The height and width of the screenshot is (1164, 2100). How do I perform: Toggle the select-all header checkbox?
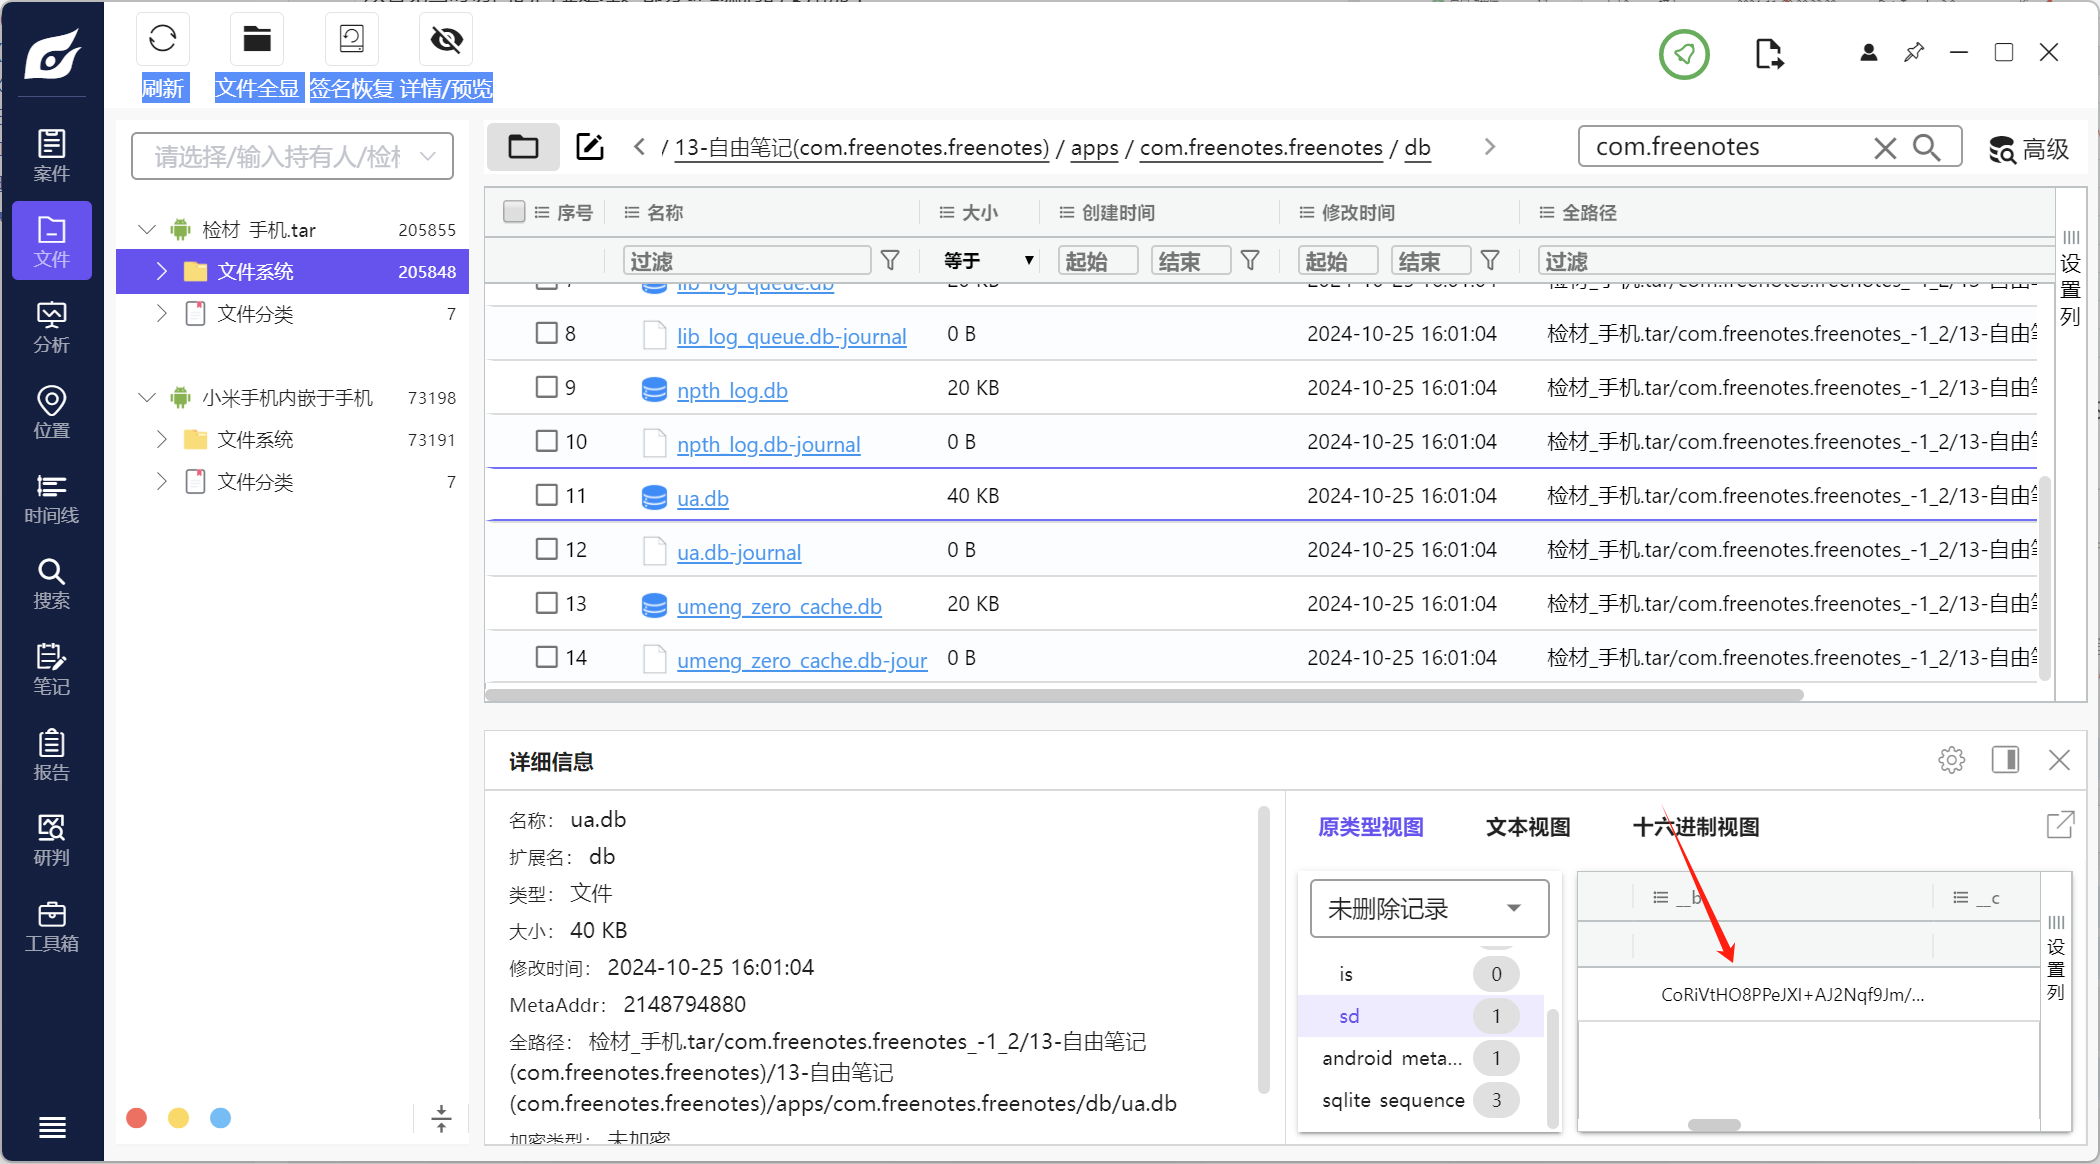point(514,212)
